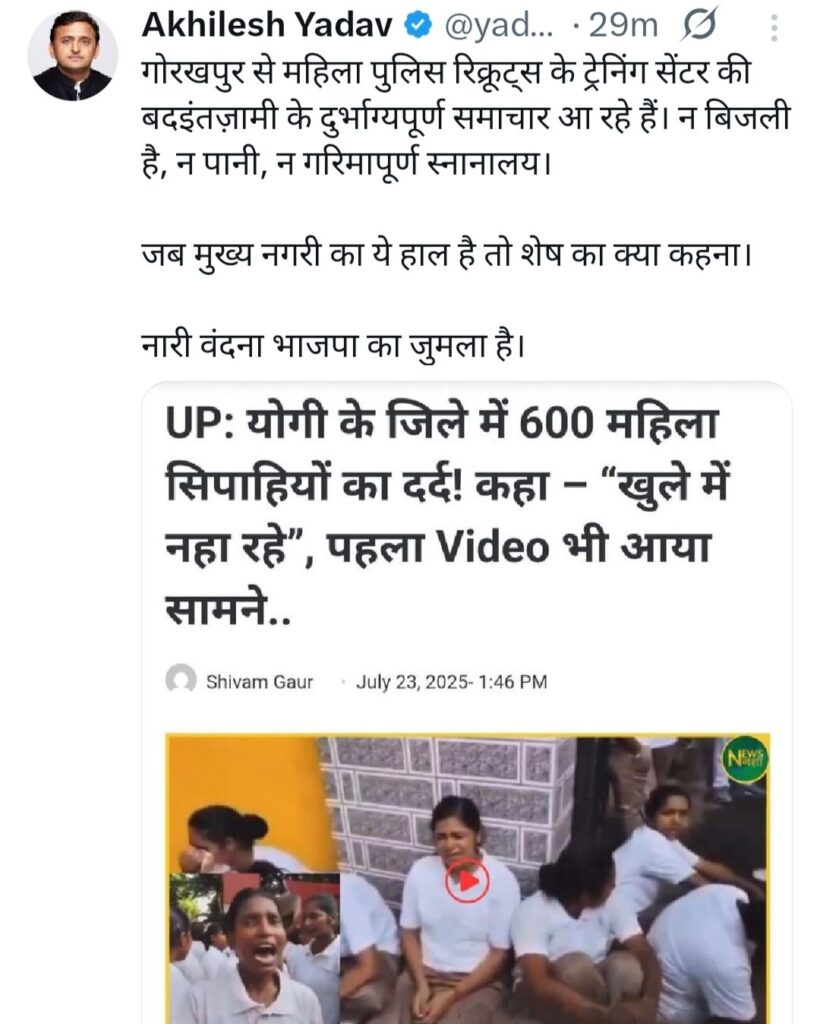
Task: Open the Shivam Gaur author name
Action: coord(259,682)
